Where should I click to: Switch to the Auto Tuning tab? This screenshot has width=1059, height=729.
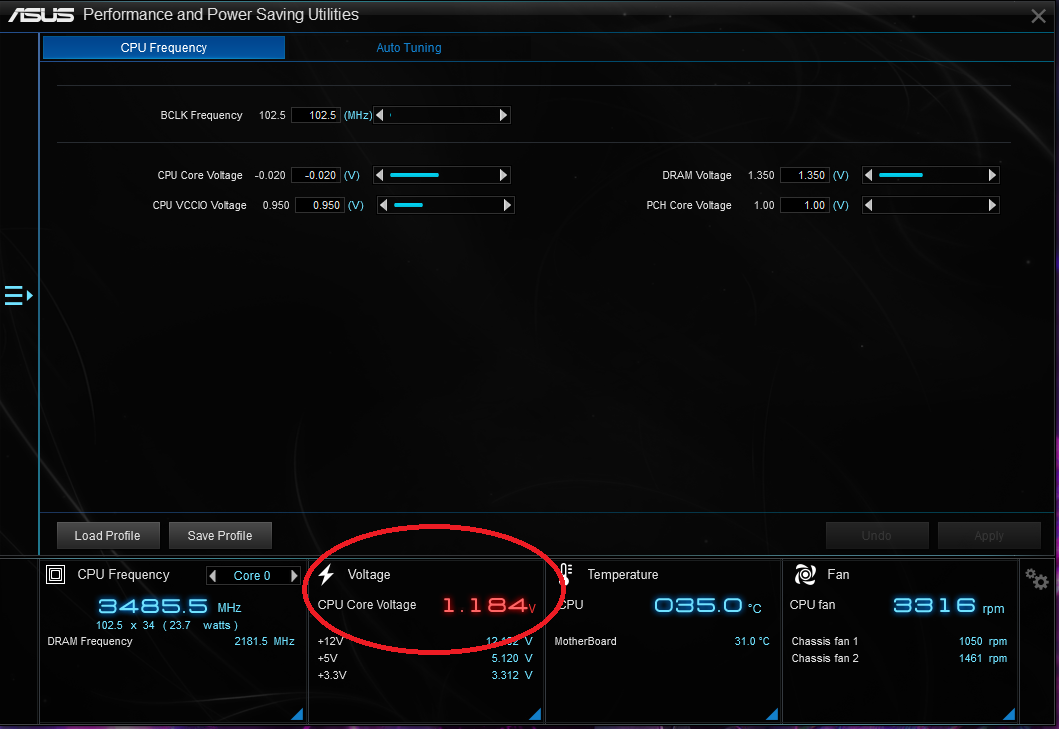(x=408, y=48)
